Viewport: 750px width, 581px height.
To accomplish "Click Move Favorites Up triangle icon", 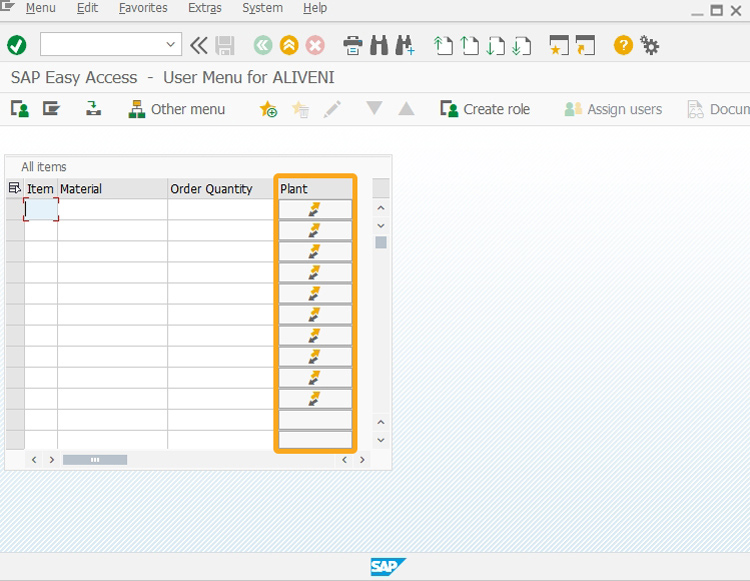I will coord(406,109).
